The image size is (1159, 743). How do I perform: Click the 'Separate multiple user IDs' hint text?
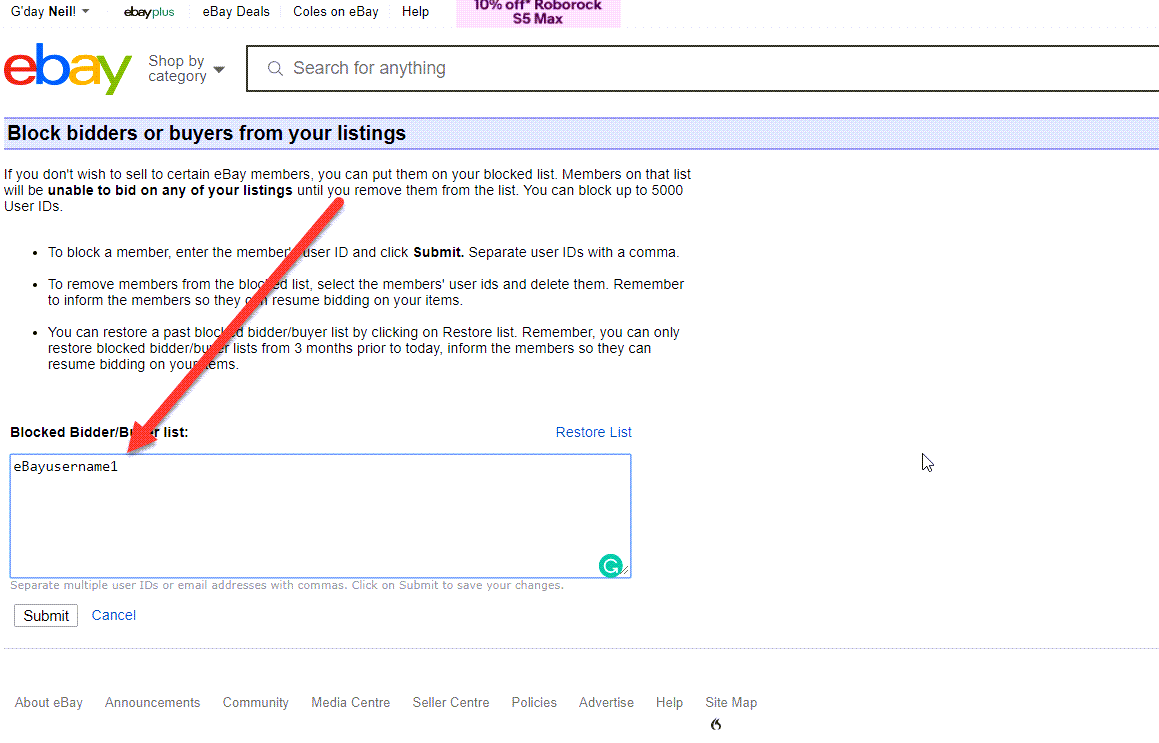pyautogui.click(x=287, y=585)
